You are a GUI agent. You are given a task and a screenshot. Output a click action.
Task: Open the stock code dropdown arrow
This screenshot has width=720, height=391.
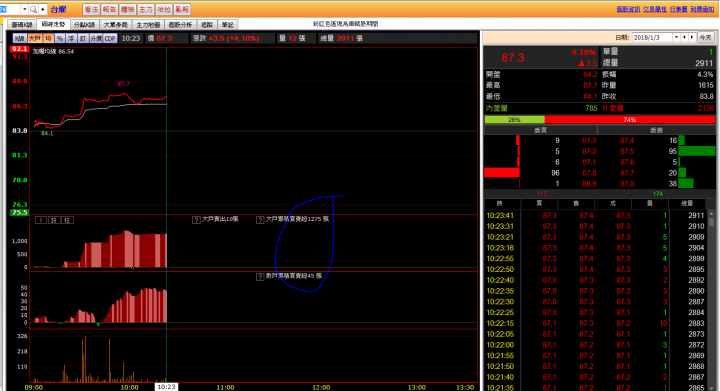[24, 9]
